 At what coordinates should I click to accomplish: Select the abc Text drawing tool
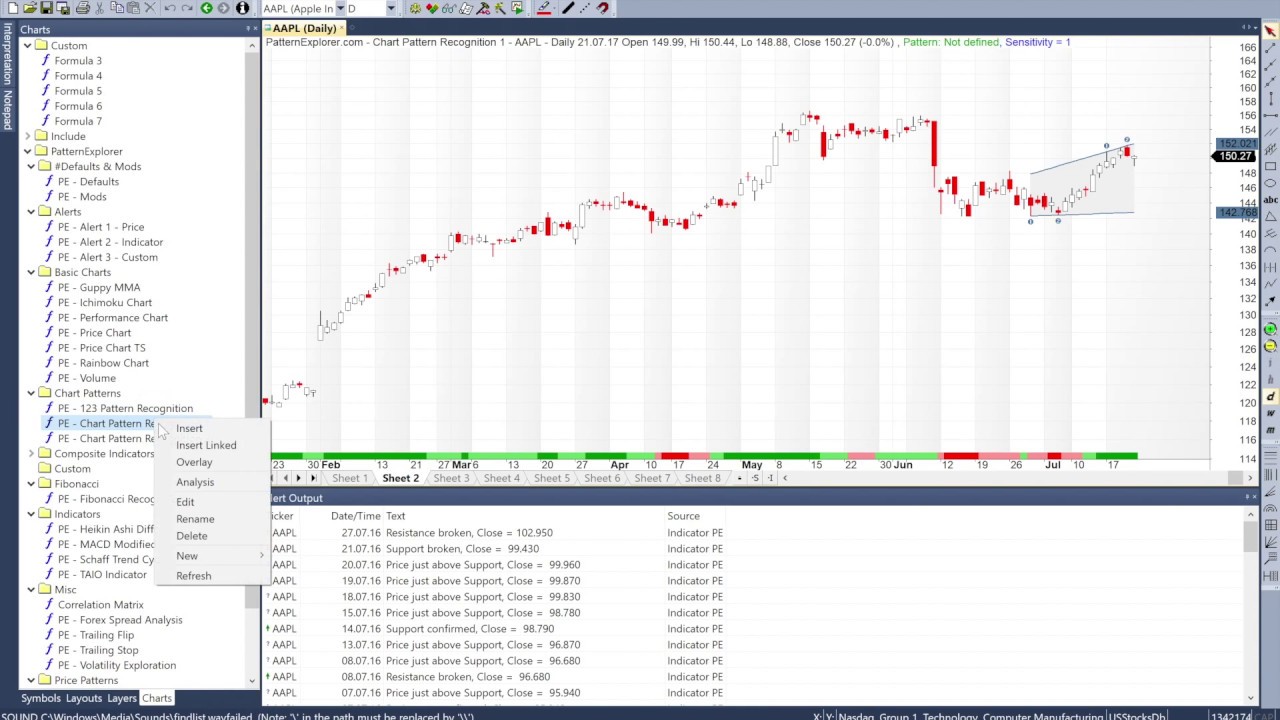coord(1270,200)
